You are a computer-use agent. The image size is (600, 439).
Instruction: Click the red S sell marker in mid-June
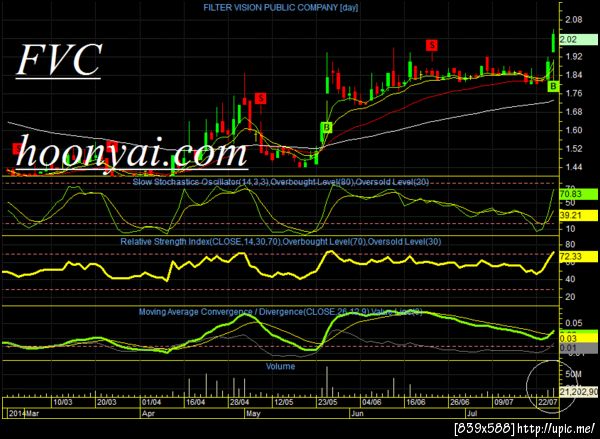432,45
